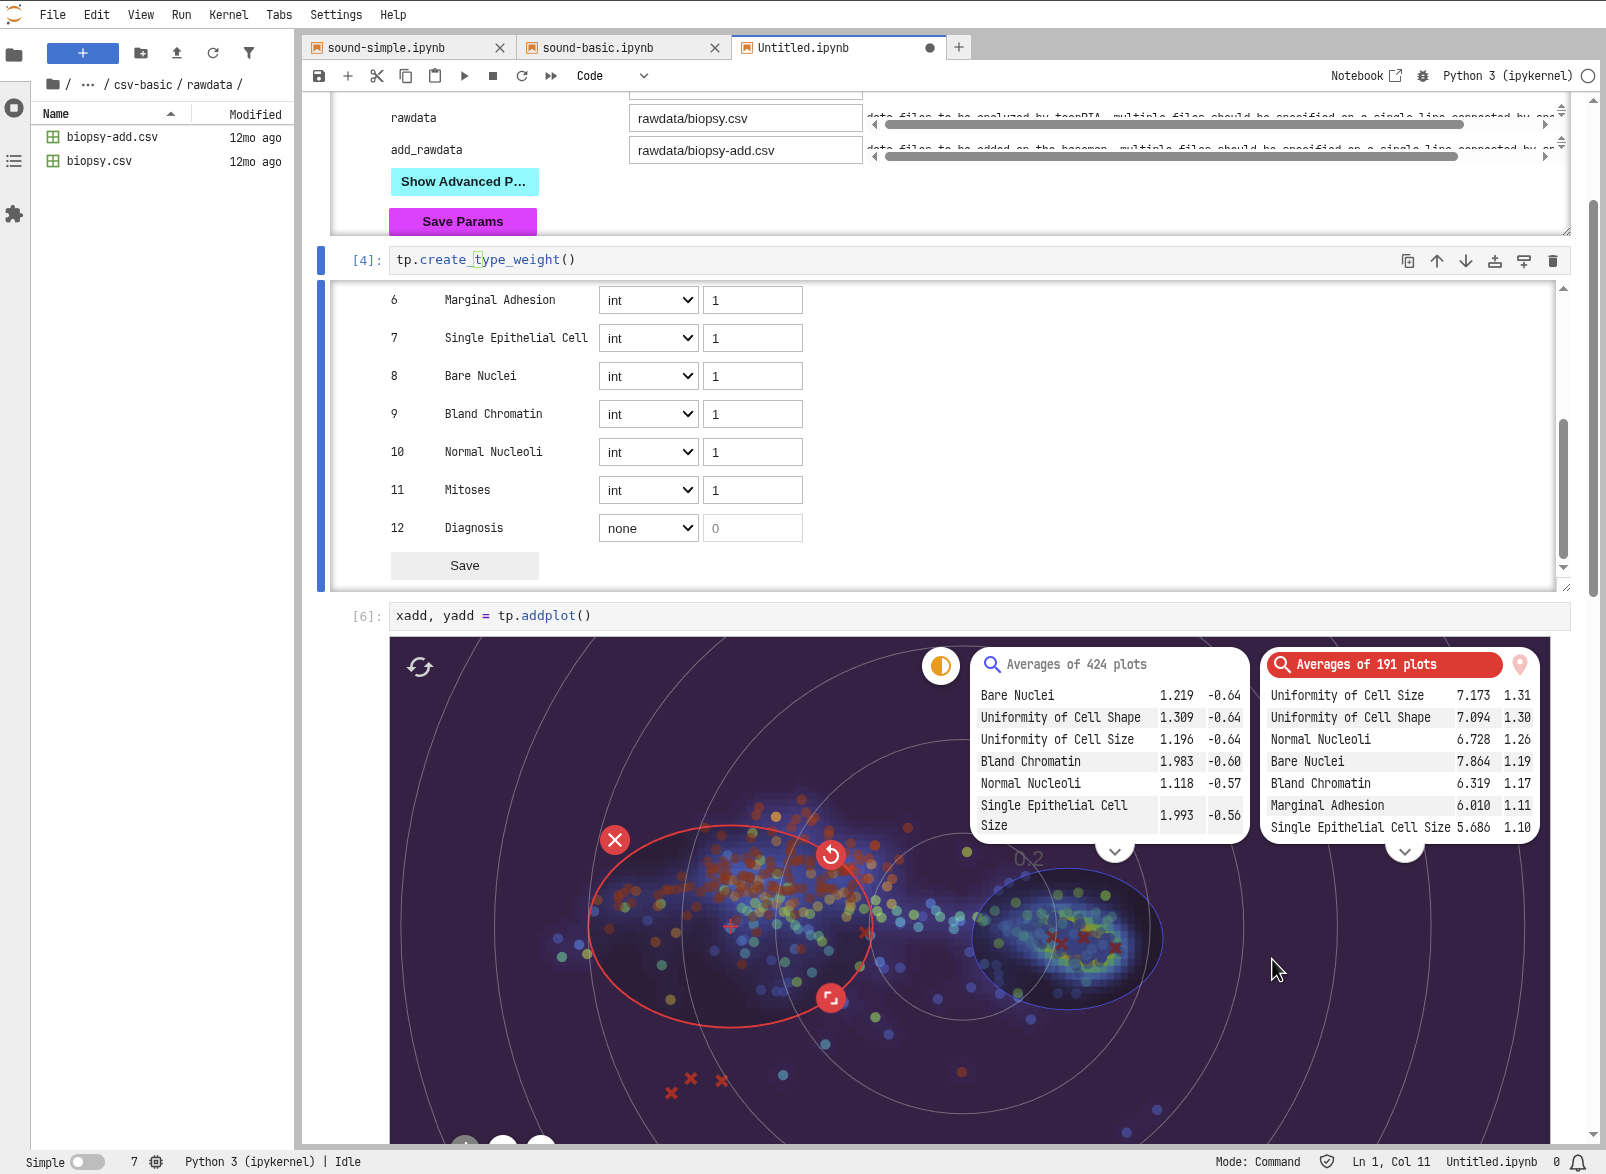The image size is (1606, 1174).
Task: Click the Notebook open-in-new button
Action: click(1367, 76)
